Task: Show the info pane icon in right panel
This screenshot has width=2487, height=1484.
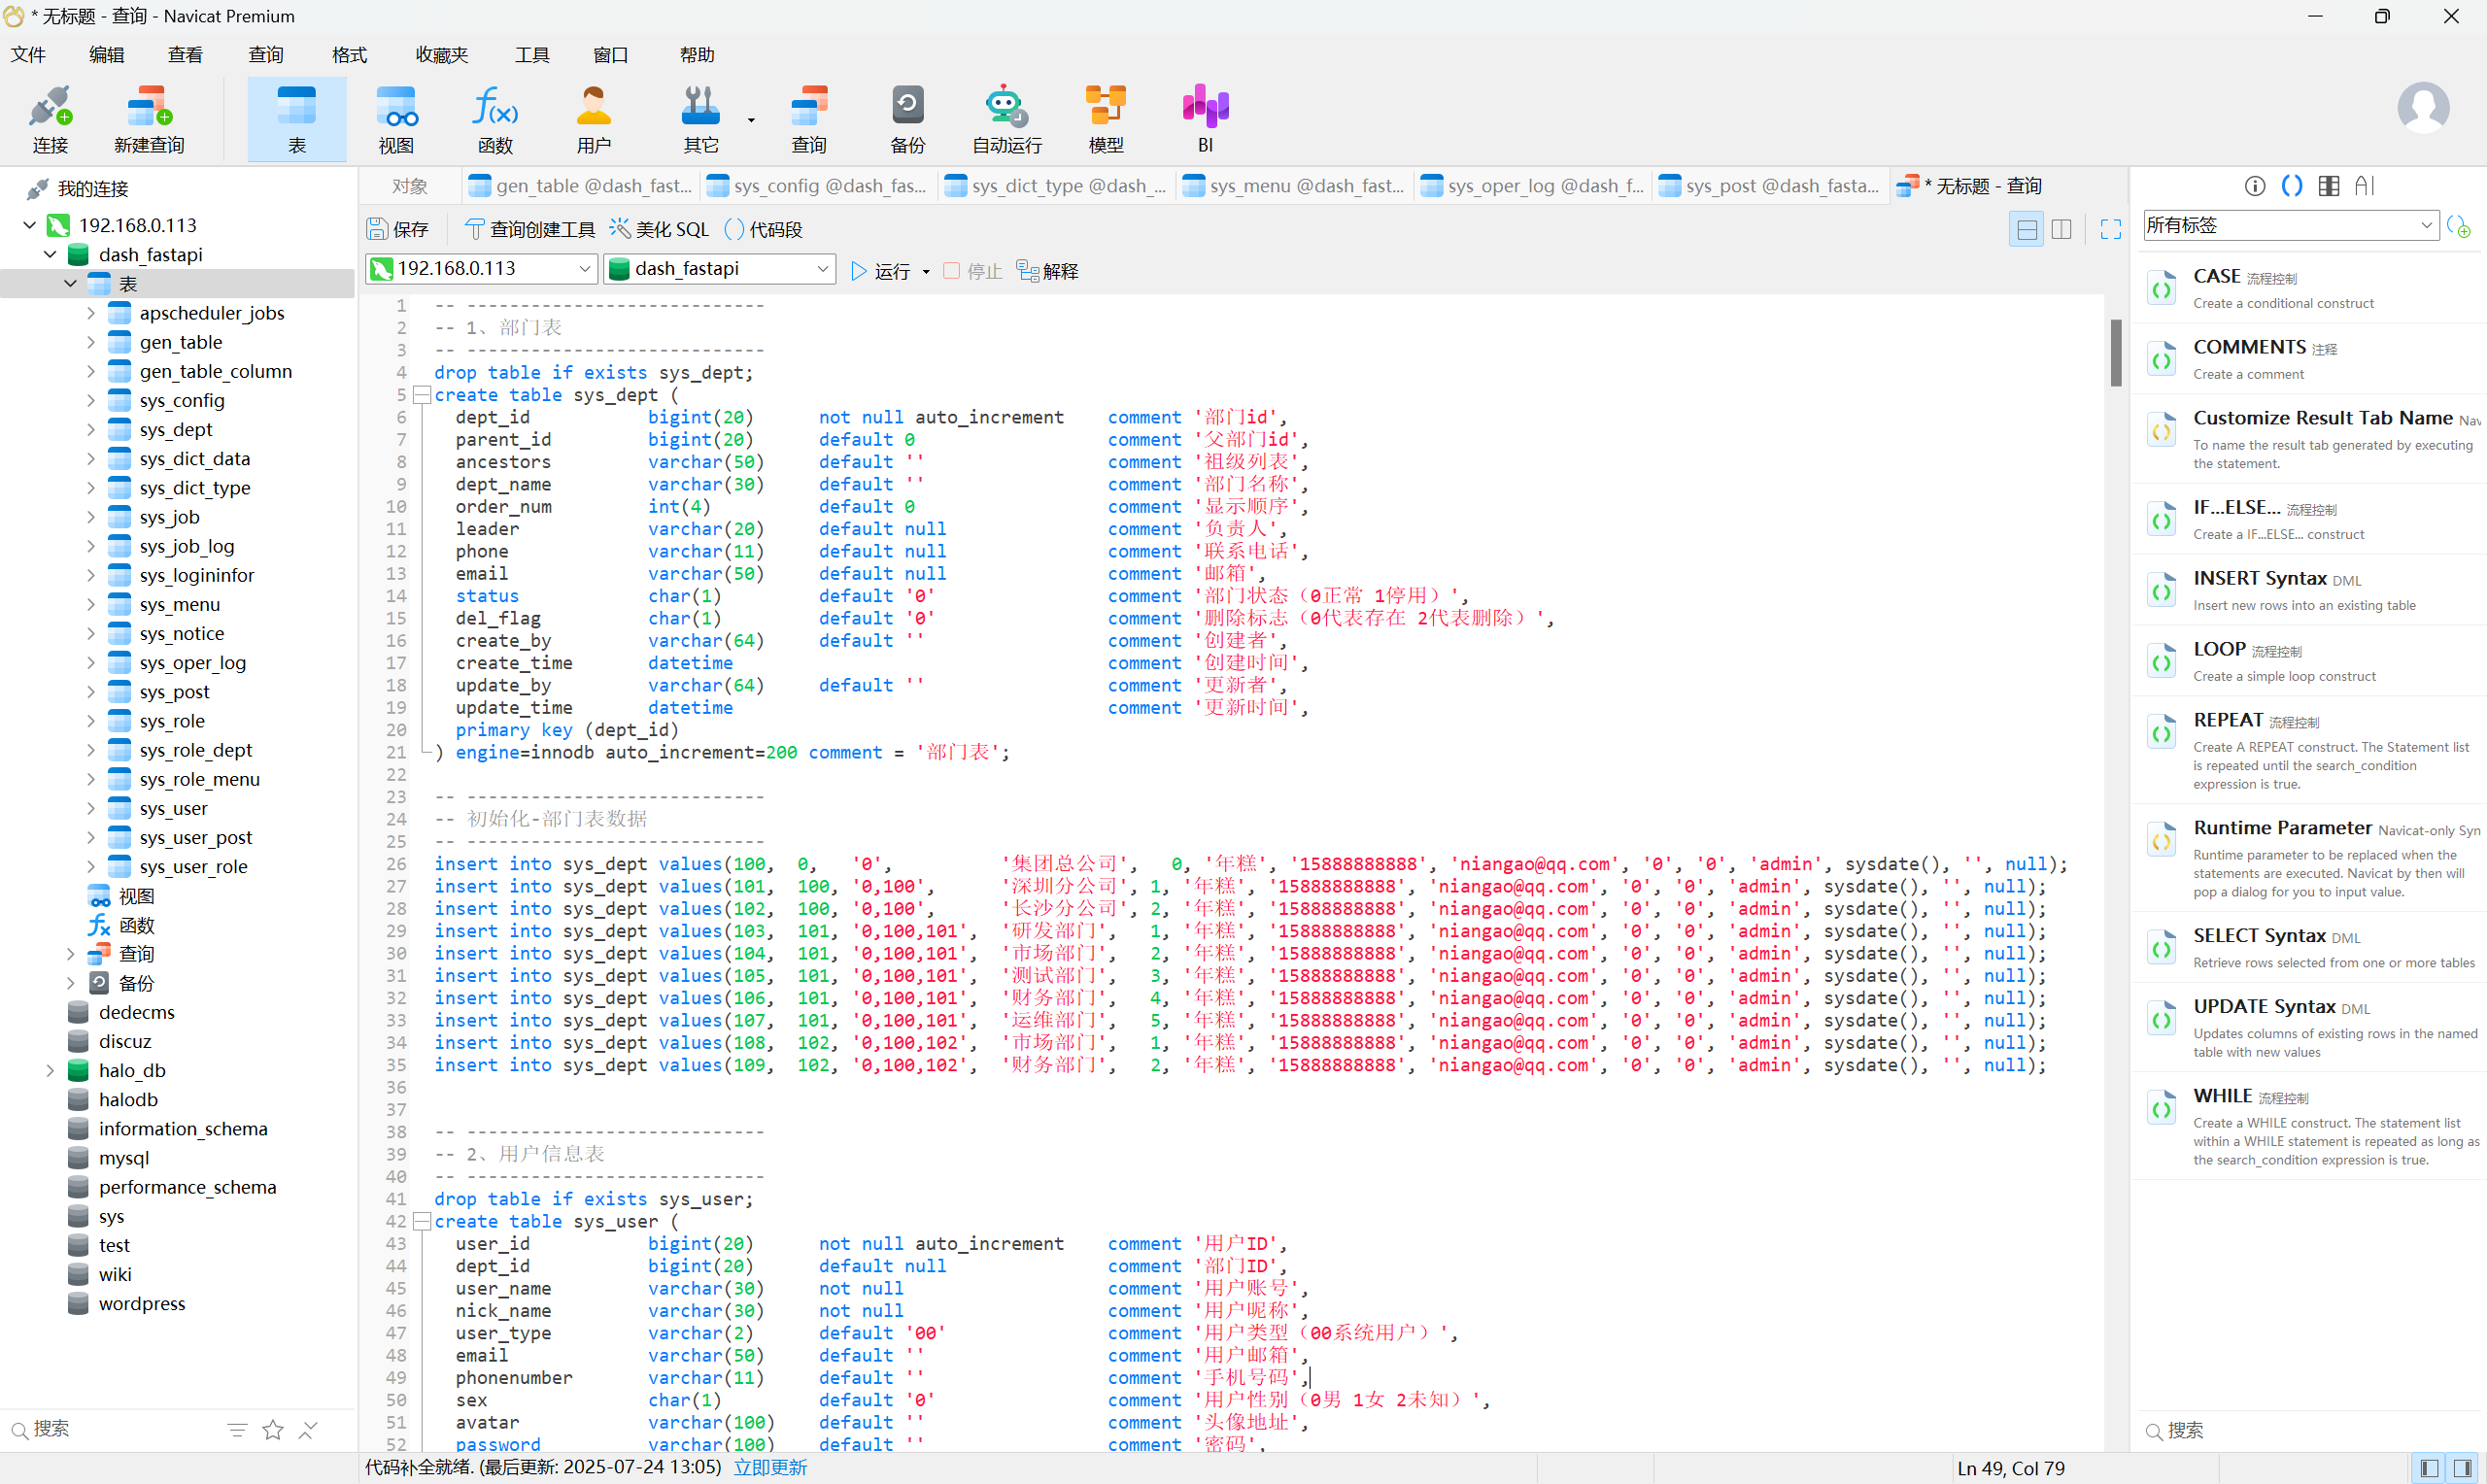Action: [2255, 186]
